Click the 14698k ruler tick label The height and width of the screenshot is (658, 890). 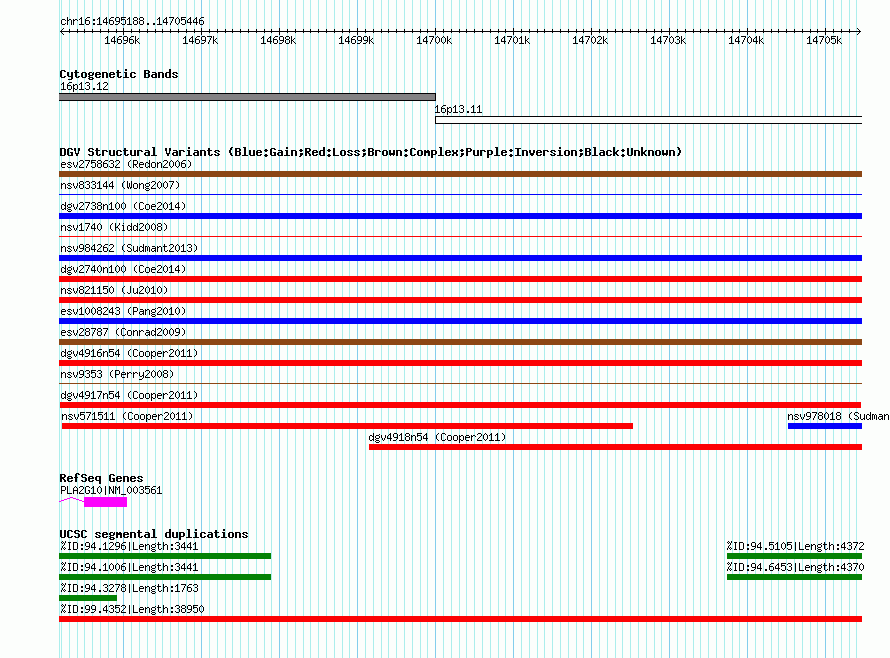[x=278, y=40]
